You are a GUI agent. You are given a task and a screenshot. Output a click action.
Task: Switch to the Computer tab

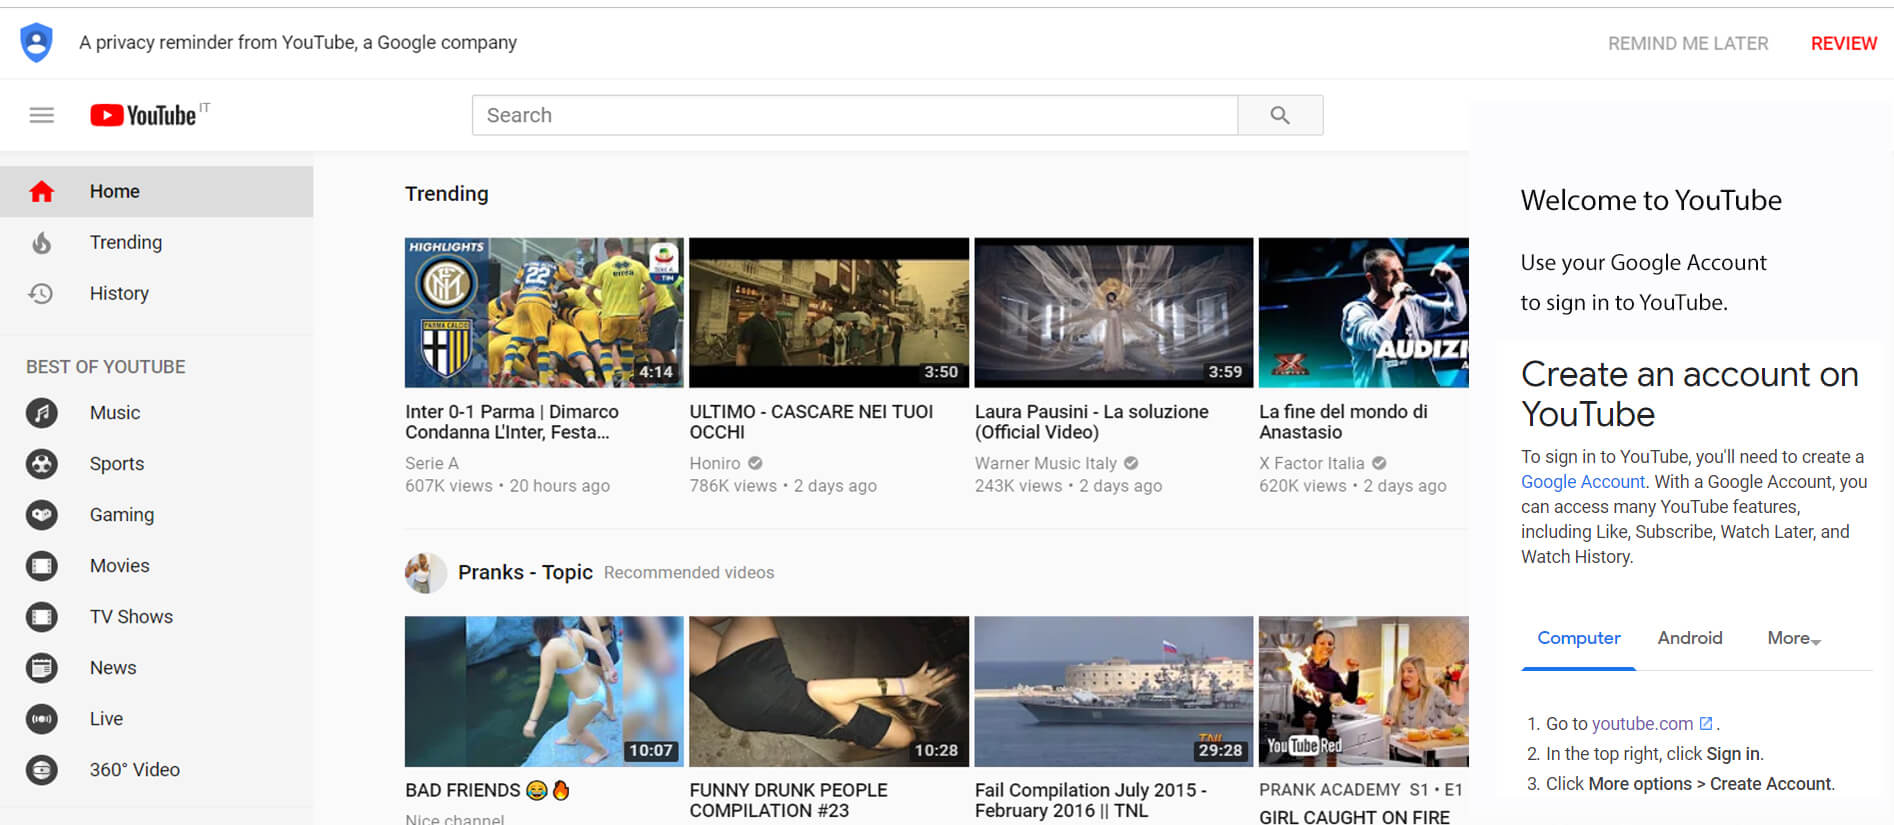(x=1578, y=638)
